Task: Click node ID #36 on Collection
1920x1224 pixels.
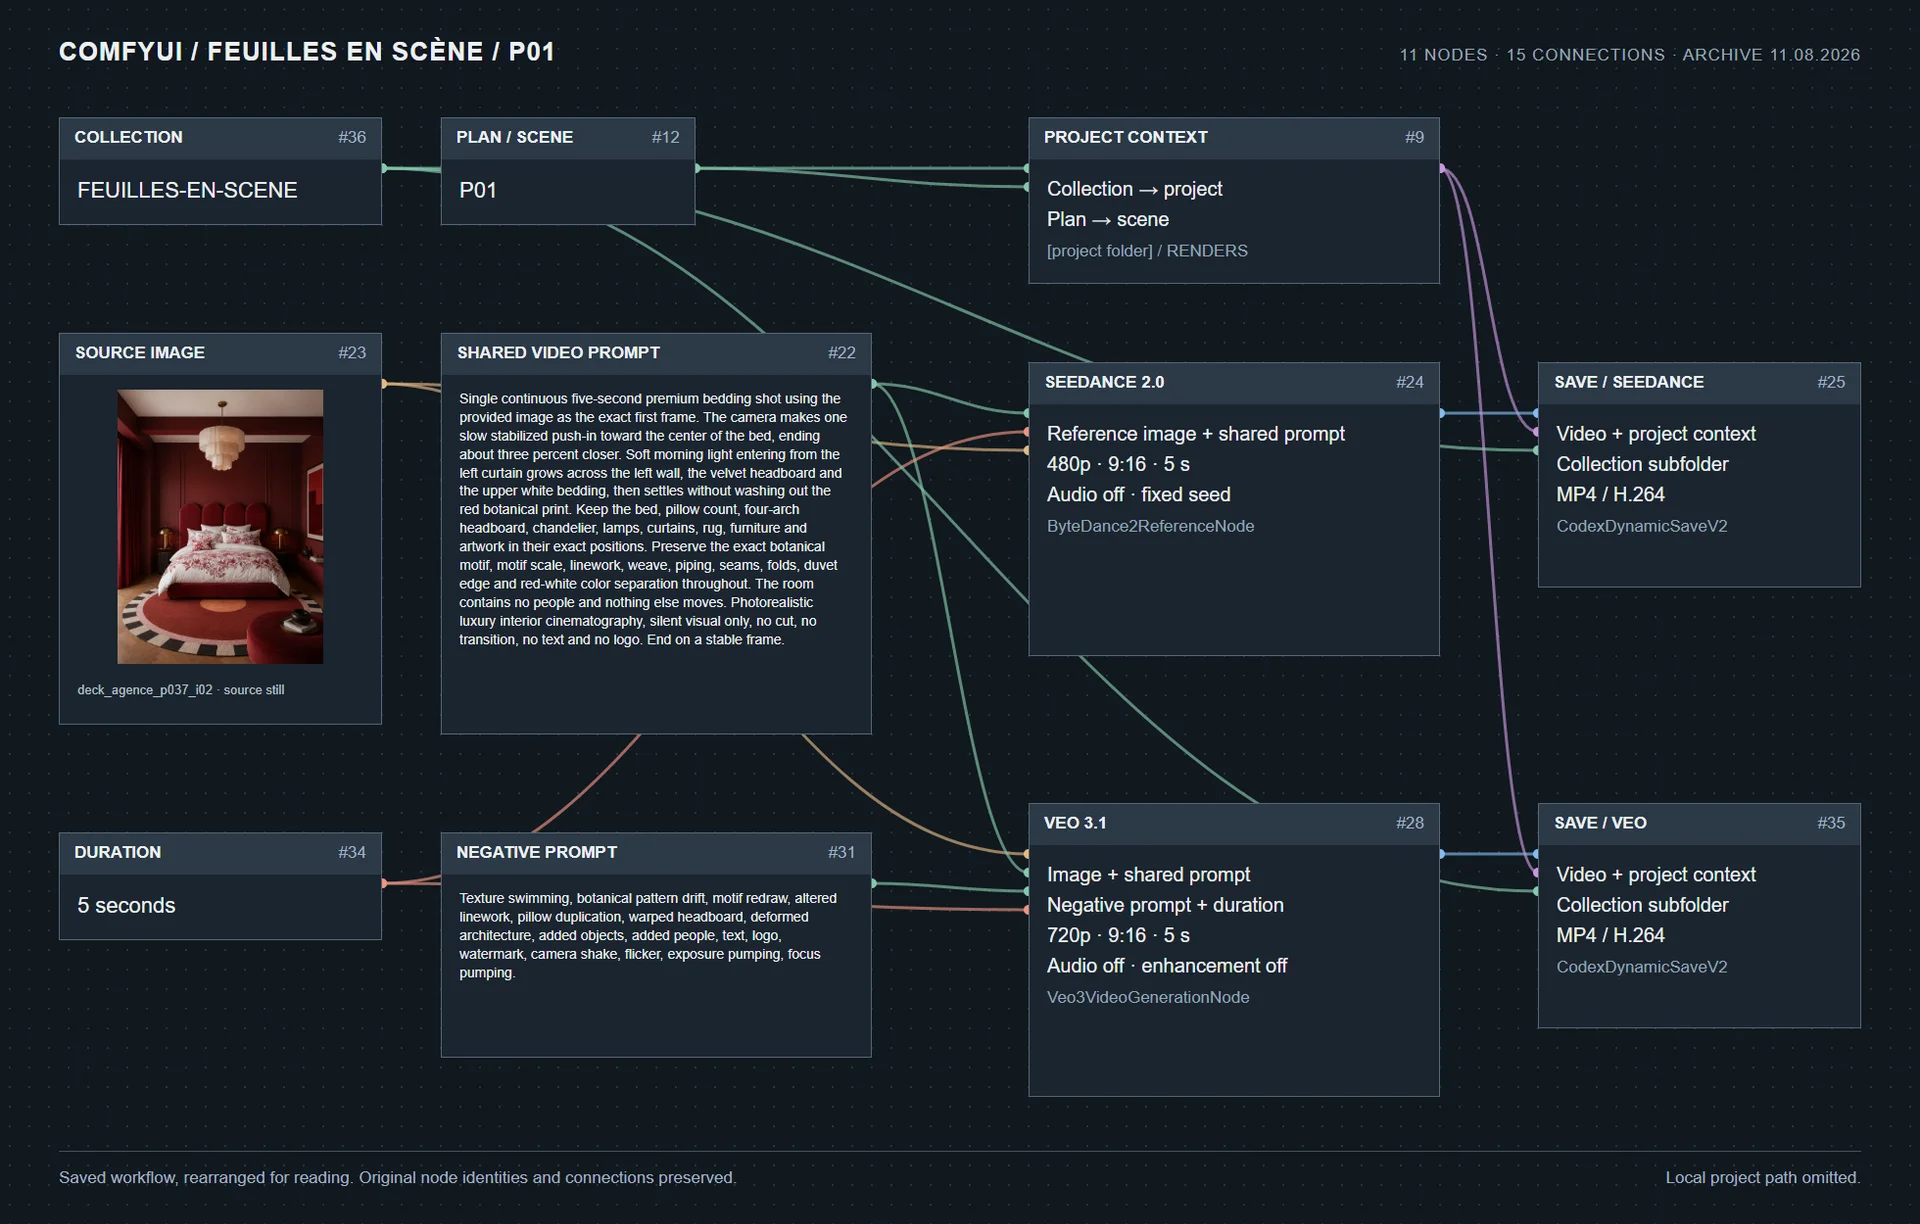Action: point(352,137)
